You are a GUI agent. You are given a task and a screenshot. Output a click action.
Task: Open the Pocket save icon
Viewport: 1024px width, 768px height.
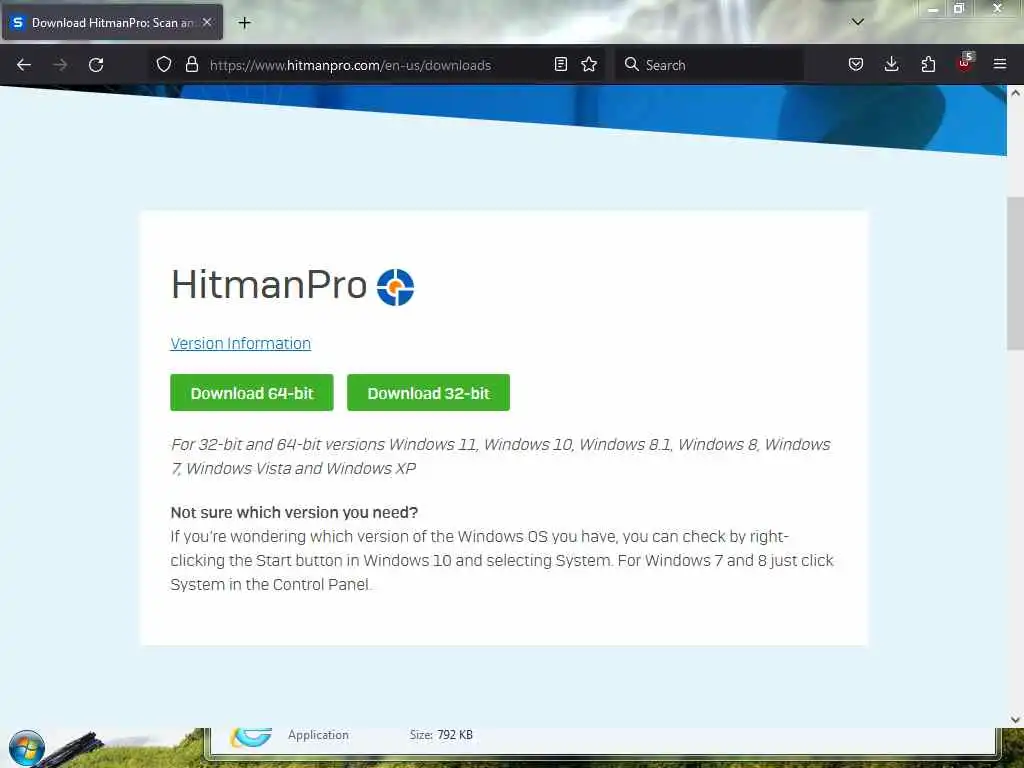(x=856, y=64)
